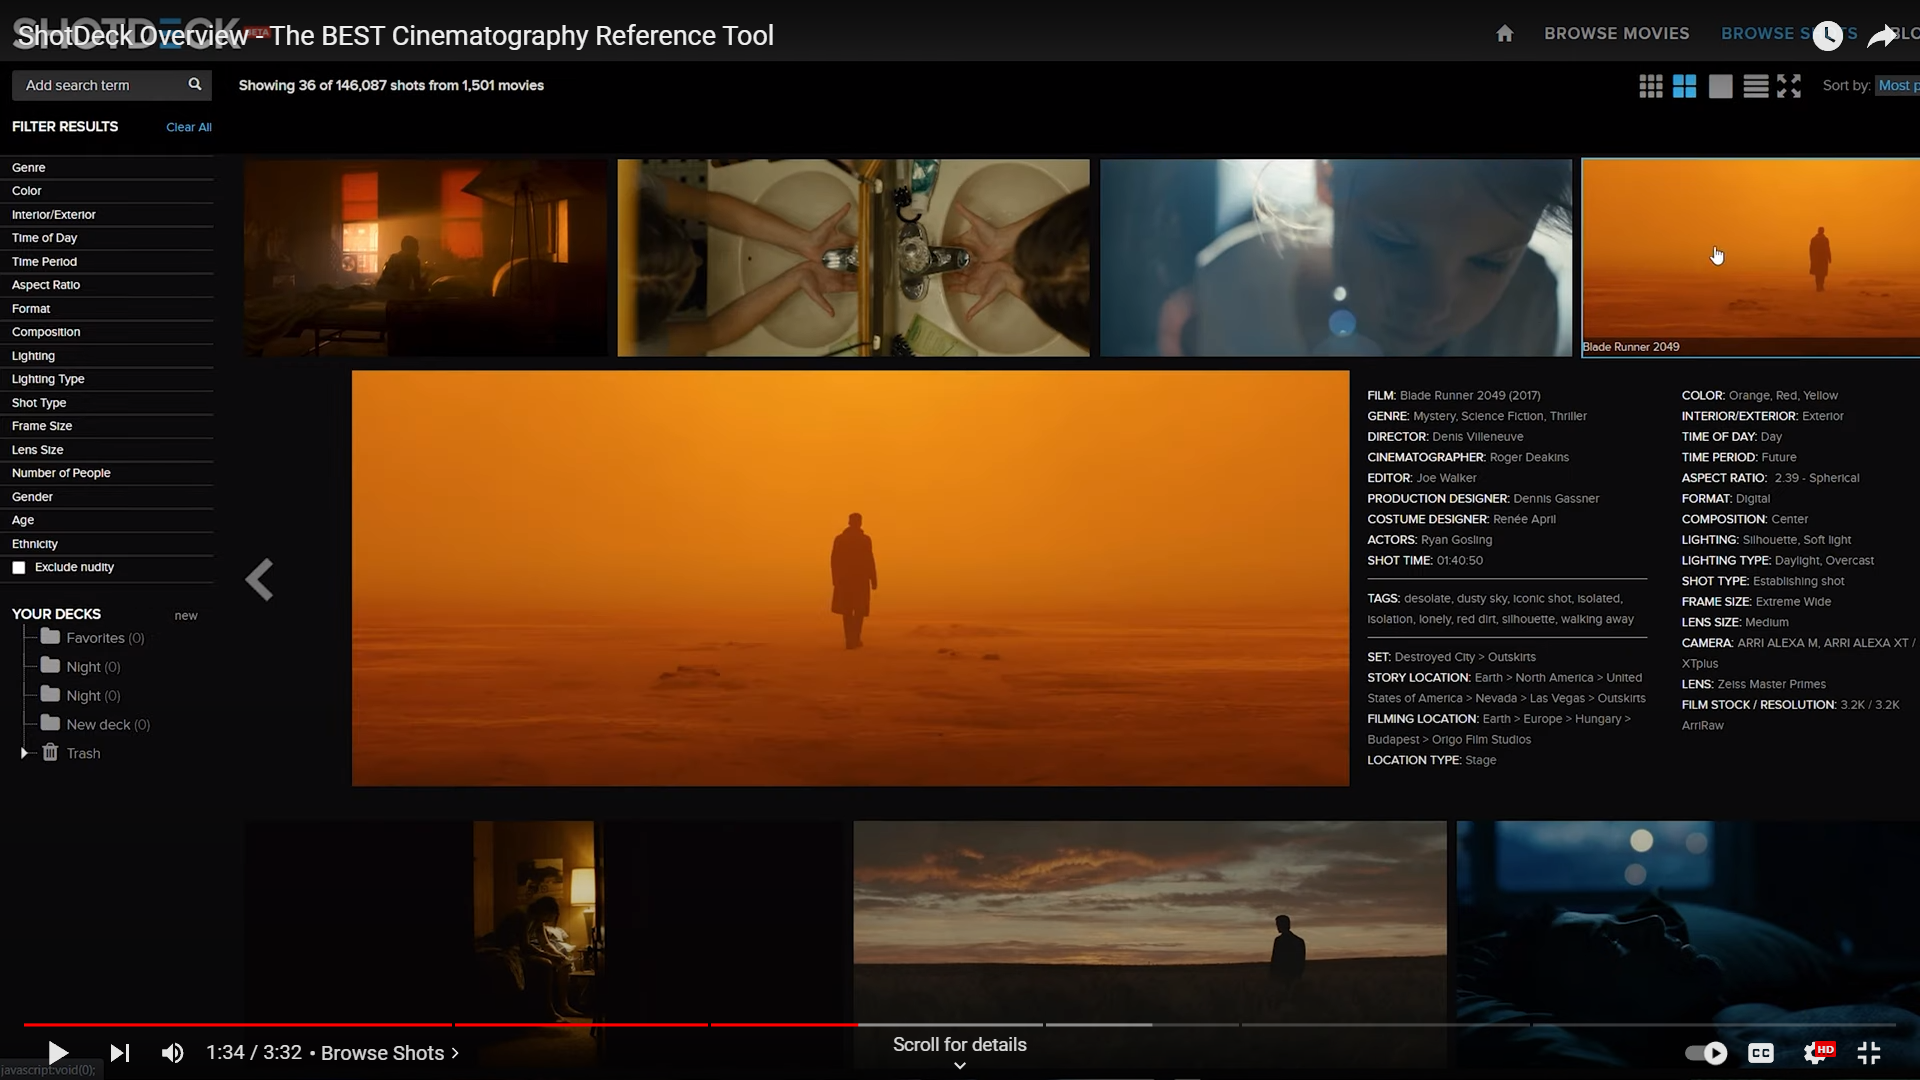Click the Browse Shots chapter title
The width and height of the screenshot is (1920, 1080).
390,1053
